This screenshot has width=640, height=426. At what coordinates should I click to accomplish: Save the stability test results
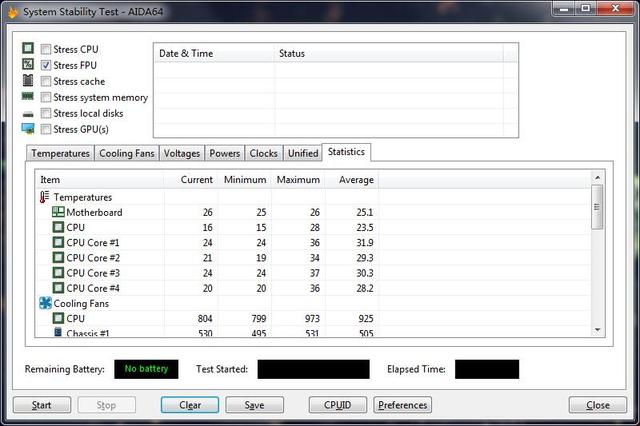(x=254, y=405)
